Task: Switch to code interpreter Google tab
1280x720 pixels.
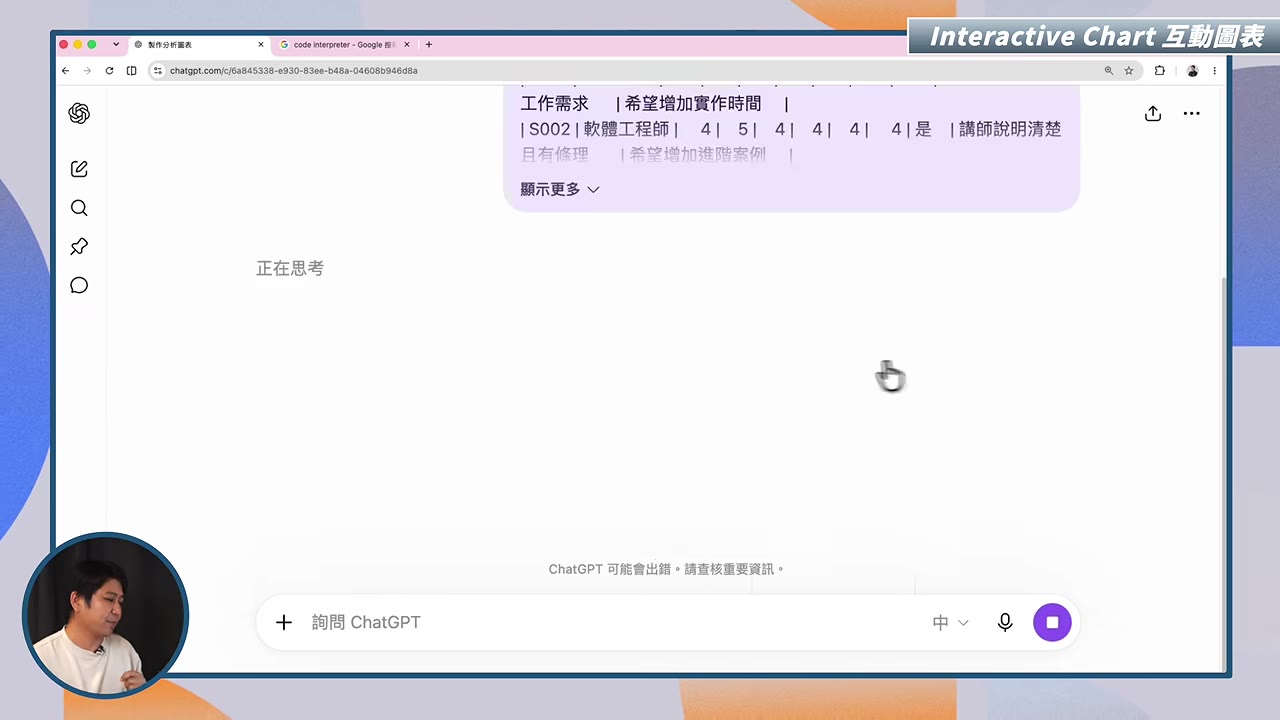Action: [x=345, y=45]
